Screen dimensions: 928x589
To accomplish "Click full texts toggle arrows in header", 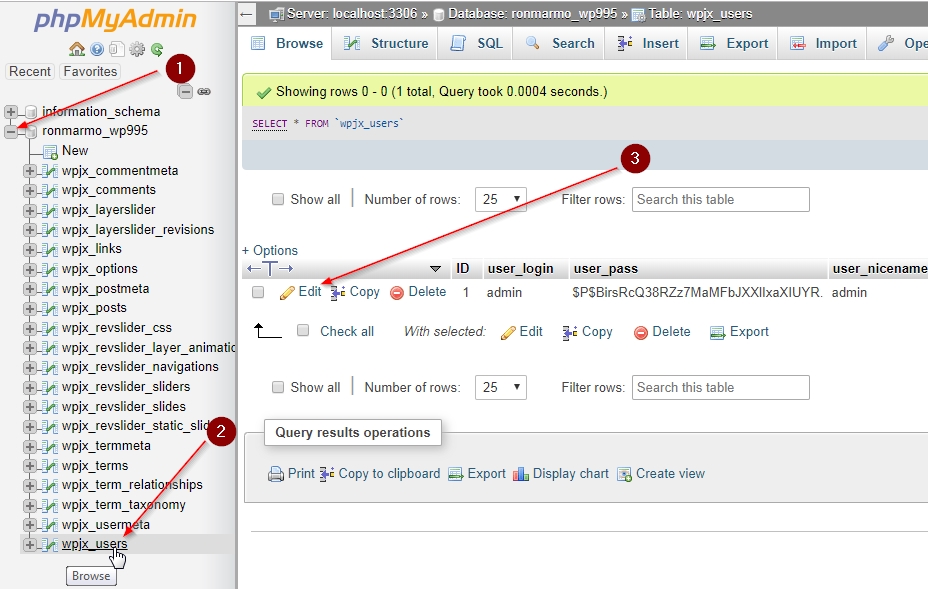I will [270, 269].
